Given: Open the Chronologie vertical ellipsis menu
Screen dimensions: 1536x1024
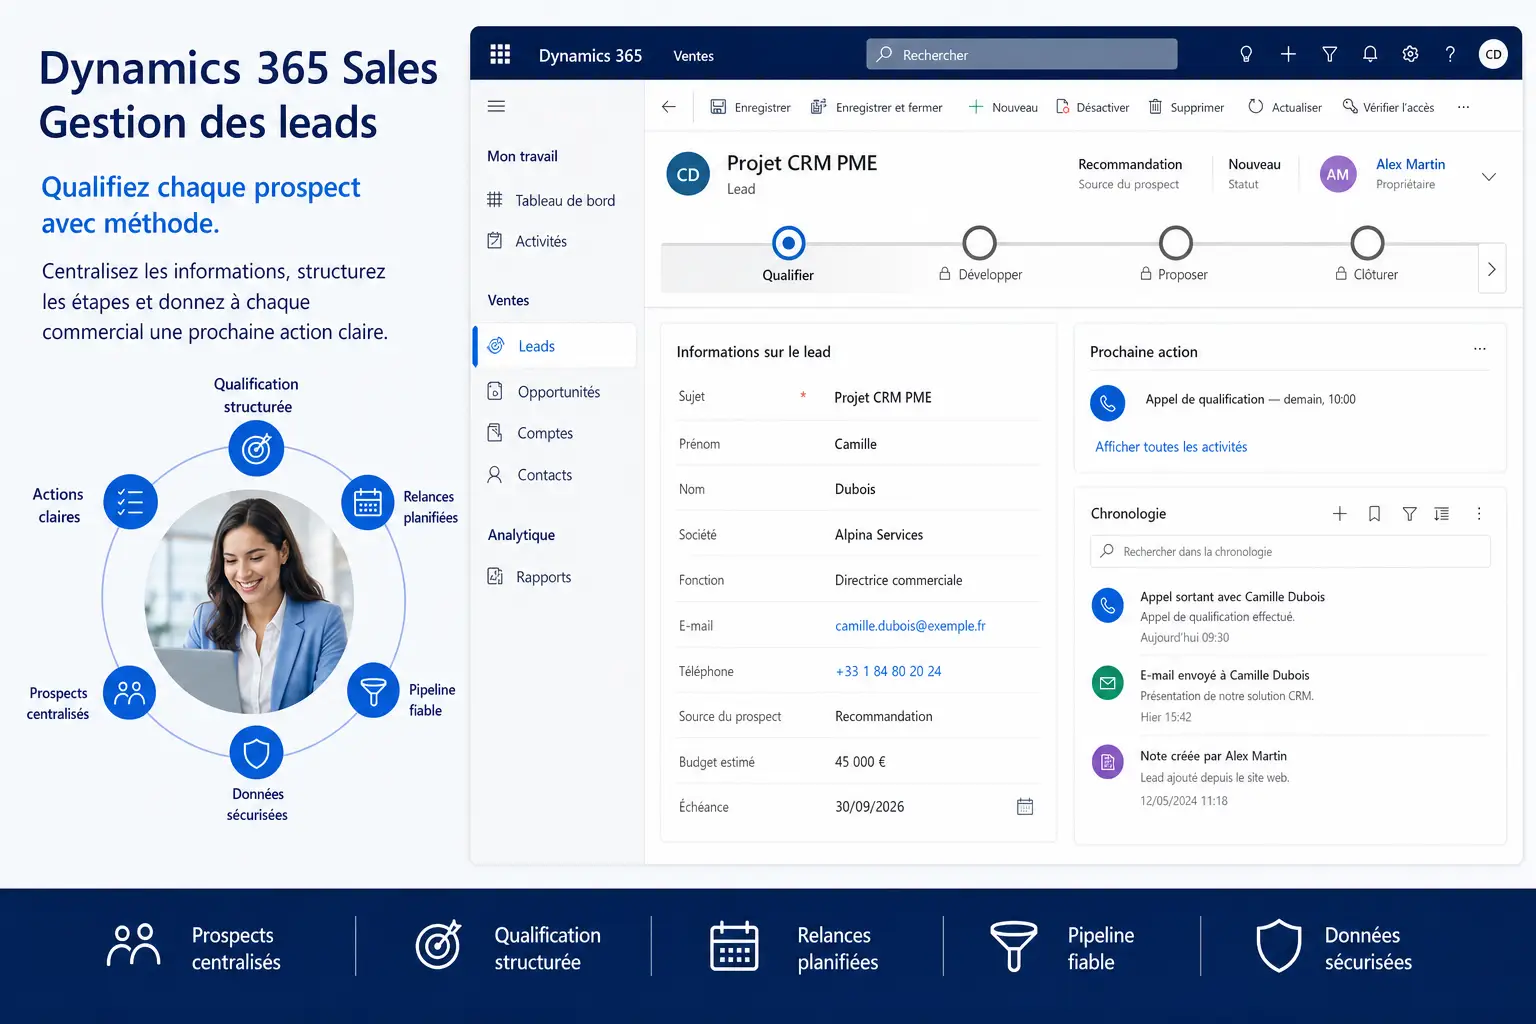Looking at the screenshot, I should coord(1479,513).
